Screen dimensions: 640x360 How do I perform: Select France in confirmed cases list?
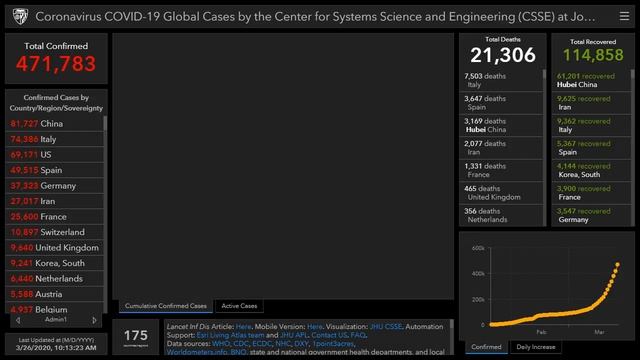[x=55, y=217]
